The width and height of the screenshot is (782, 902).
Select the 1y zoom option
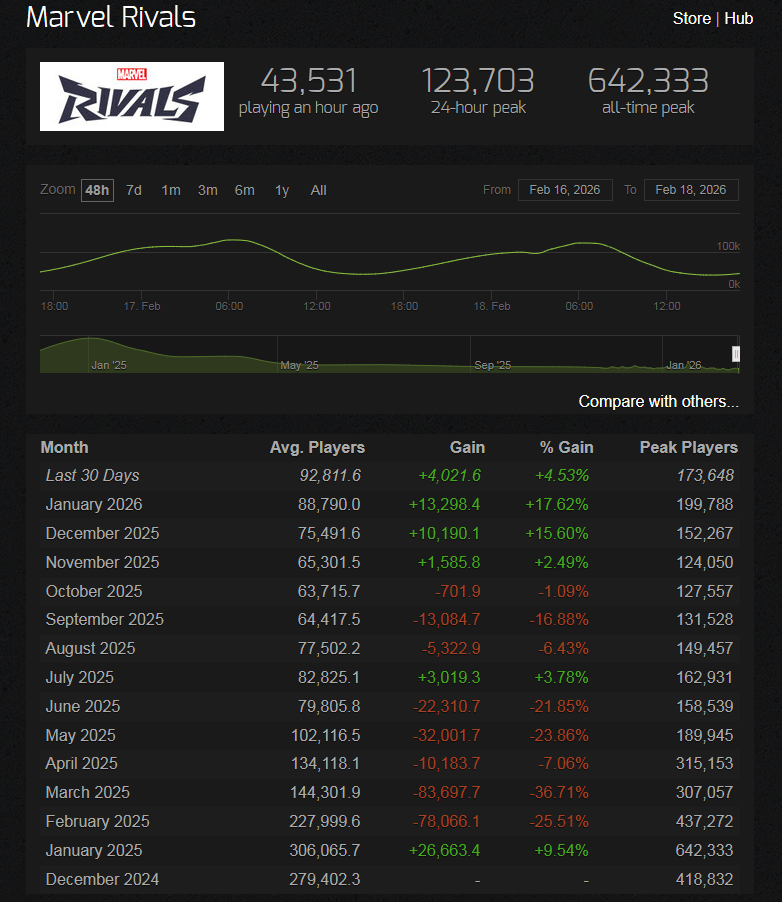coord(282,190)
